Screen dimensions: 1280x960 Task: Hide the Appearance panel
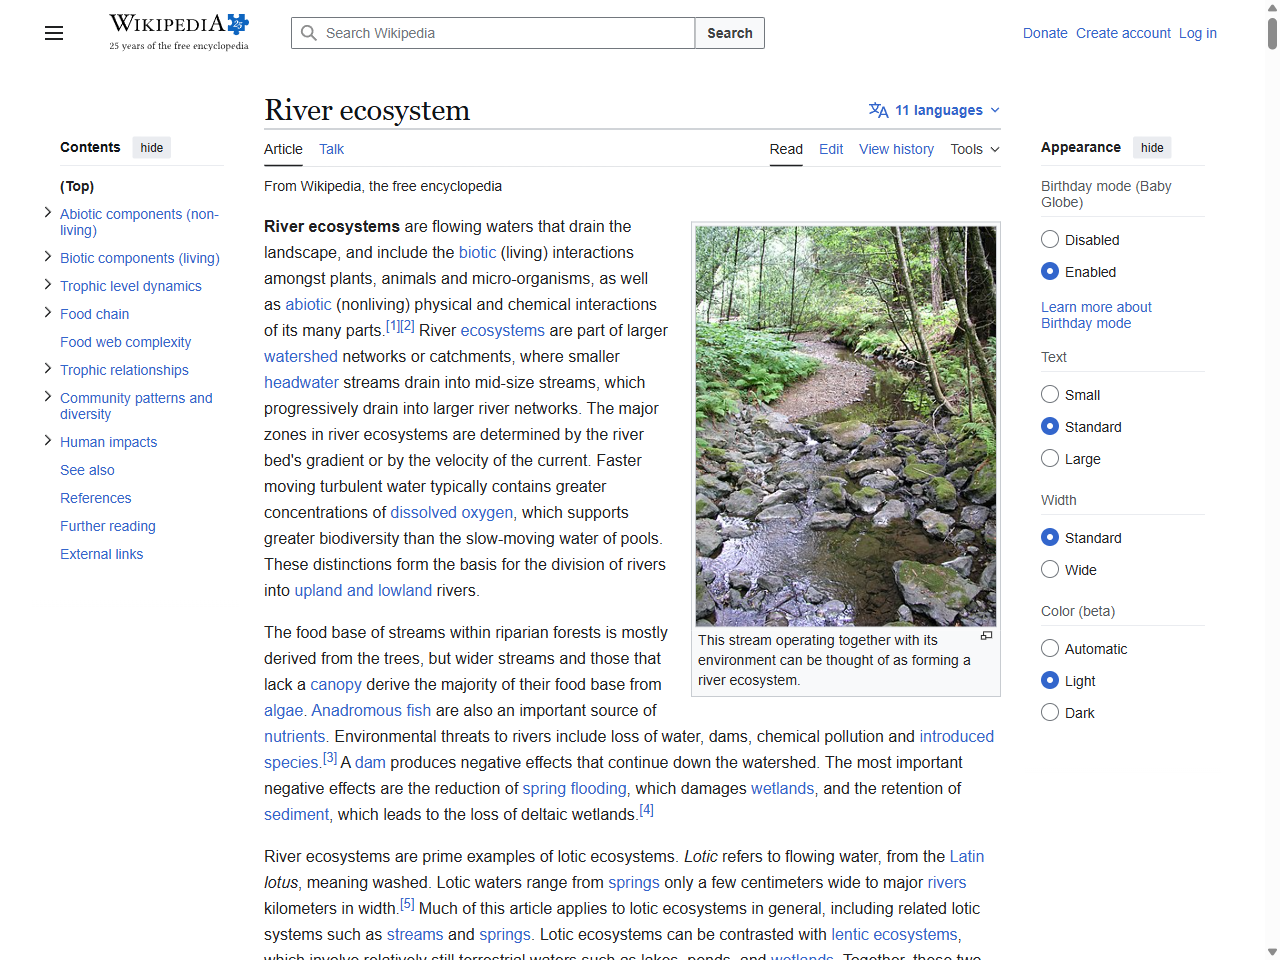[x=1152, y=148]
